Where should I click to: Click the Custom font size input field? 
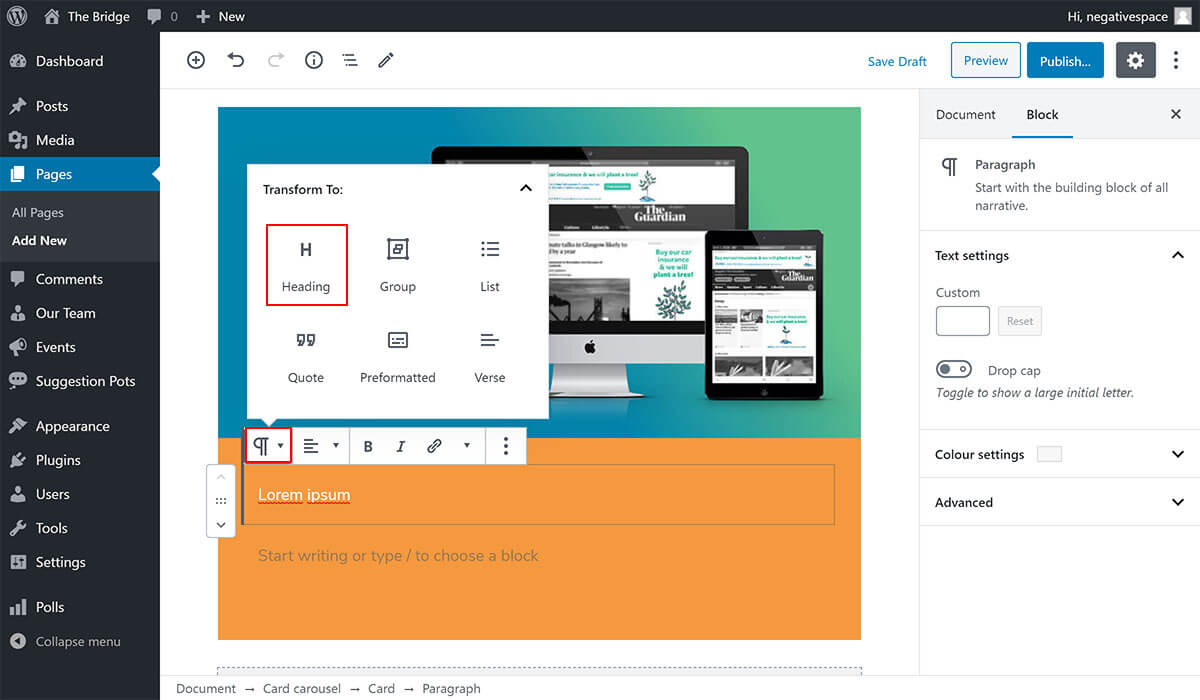pyautogui.click(x=962, y=321)
